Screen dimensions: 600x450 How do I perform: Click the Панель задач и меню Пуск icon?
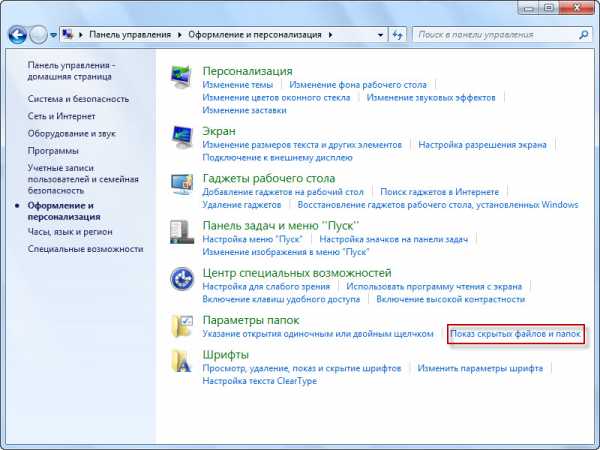tap(182, 232)
